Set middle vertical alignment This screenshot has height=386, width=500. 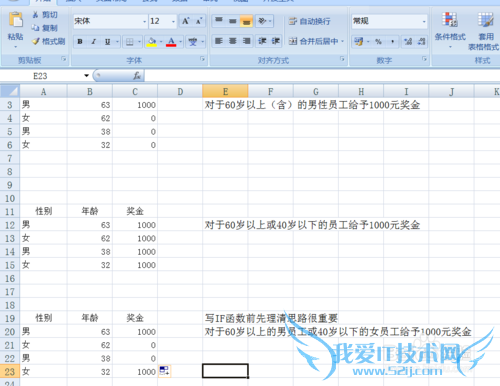pyautogui.click(x=233, y=21)
